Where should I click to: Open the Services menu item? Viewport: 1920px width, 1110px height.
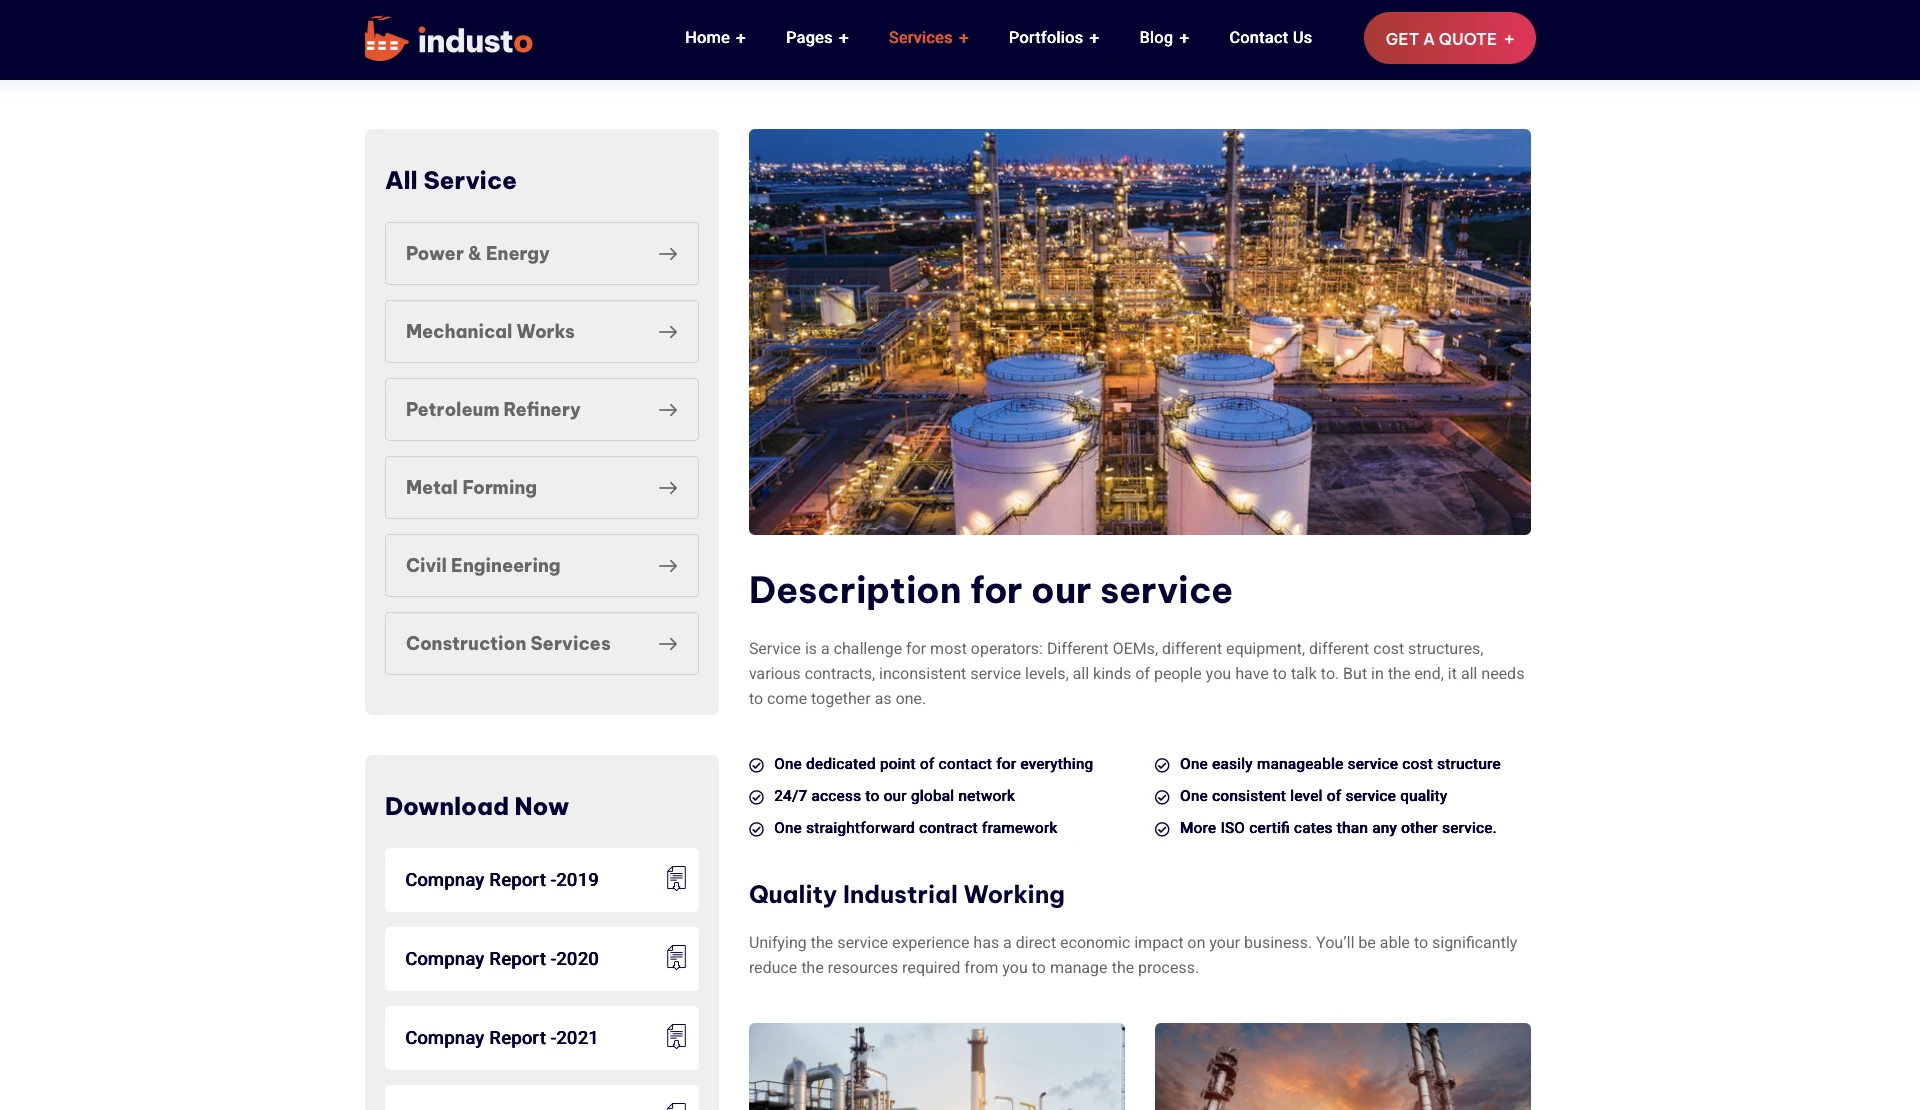pyautogui.click(x=928, y=38)
